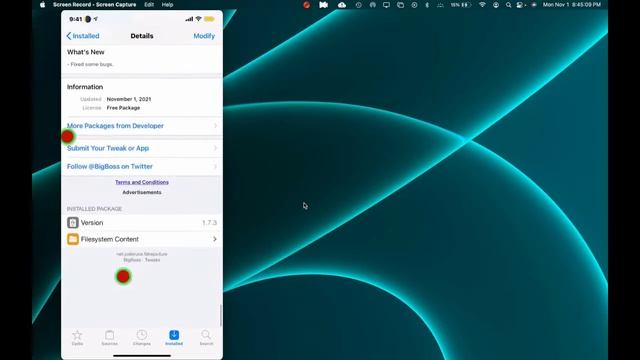
Task: Open Submit Your Tweak or App
Action: pyautogui.click(x=142, y=148)
